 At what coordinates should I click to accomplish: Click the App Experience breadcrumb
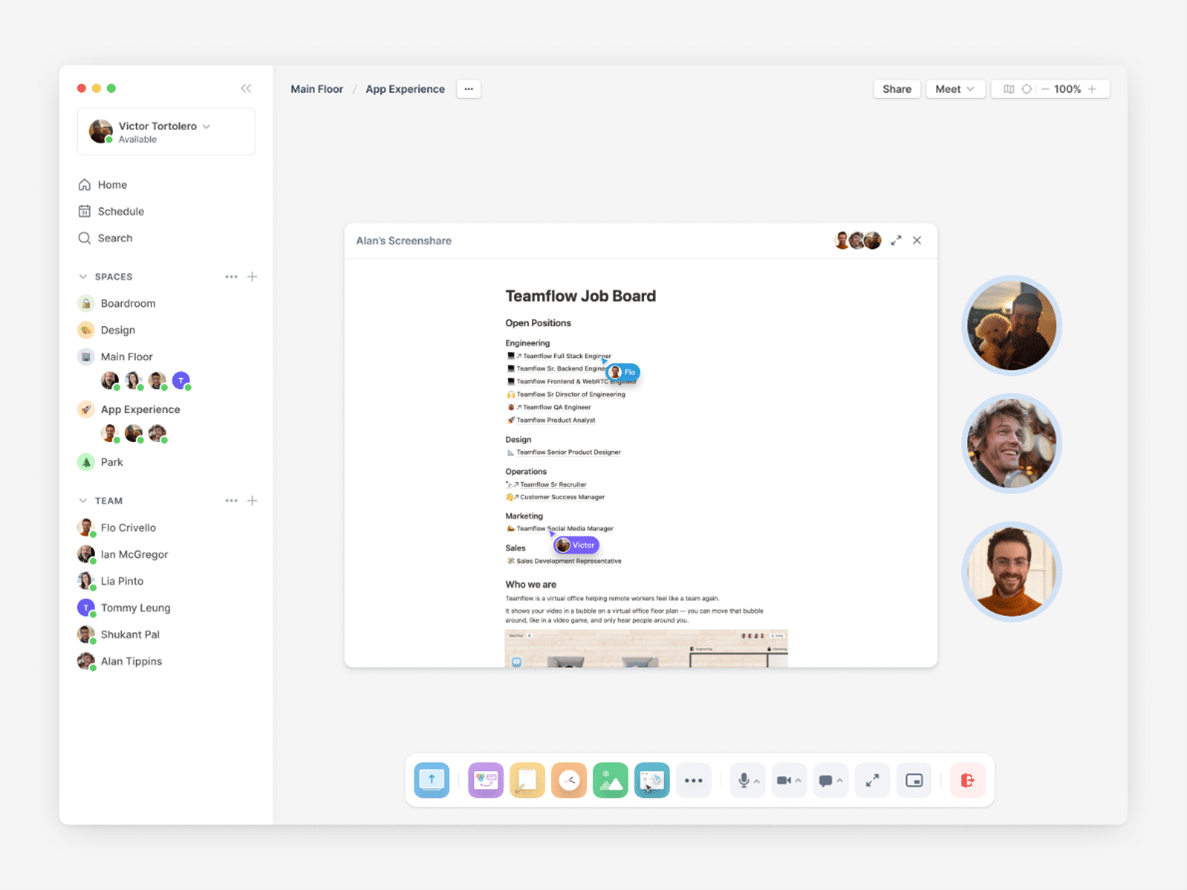coord(405,89)
